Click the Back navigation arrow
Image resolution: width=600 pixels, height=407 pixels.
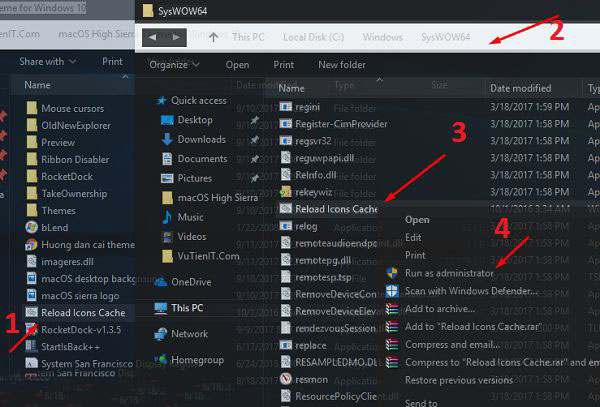click(153, 37)
